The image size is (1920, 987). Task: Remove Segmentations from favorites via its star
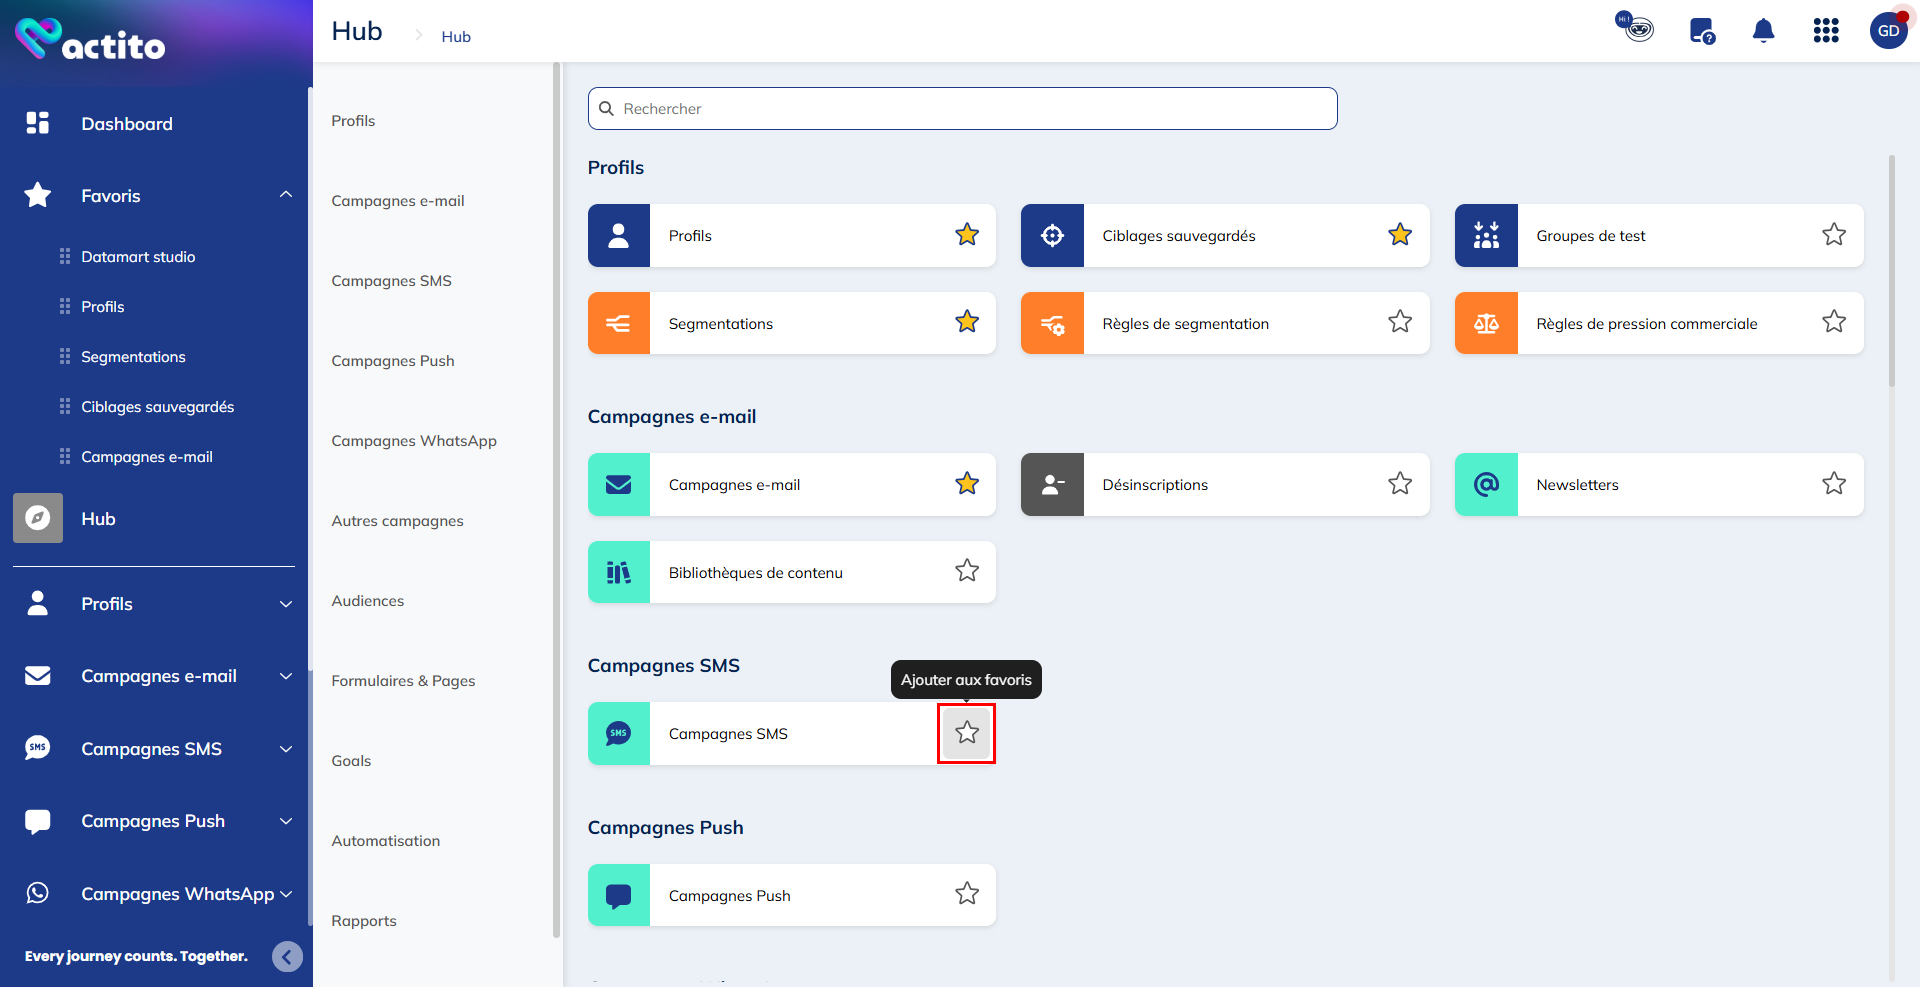click(x=966, y=322)
